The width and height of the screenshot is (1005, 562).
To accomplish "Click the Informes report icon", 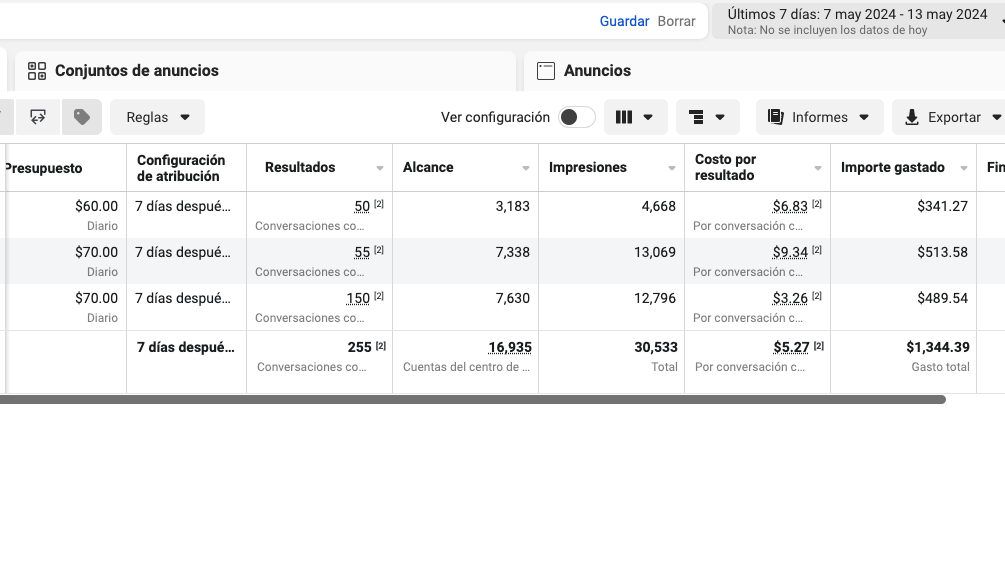I will pos(775,117).
